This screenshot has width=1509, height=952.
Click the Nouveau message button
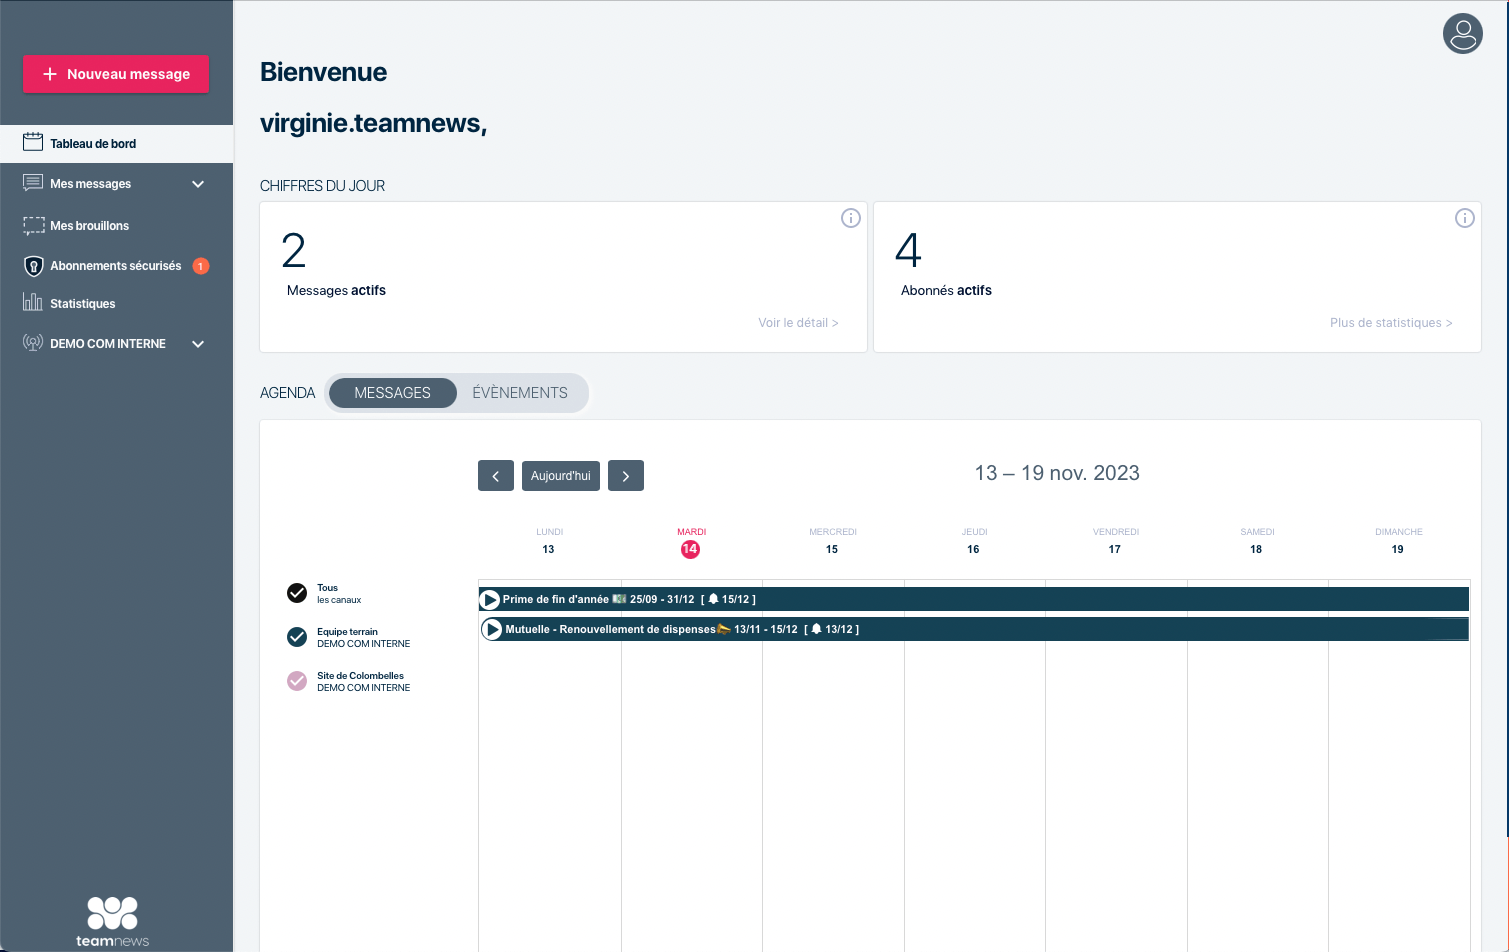pos(116,74)
